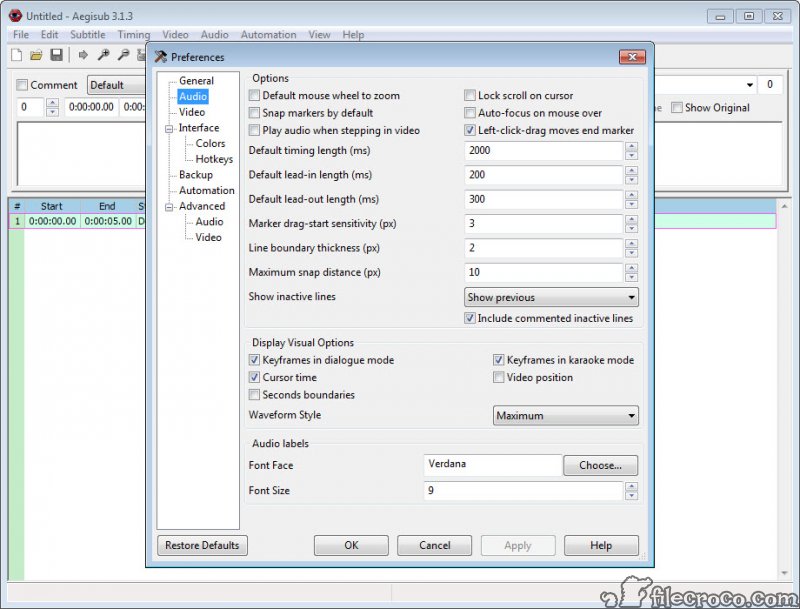
Task: Open the Subtitle menu
Action: [88, 35]
